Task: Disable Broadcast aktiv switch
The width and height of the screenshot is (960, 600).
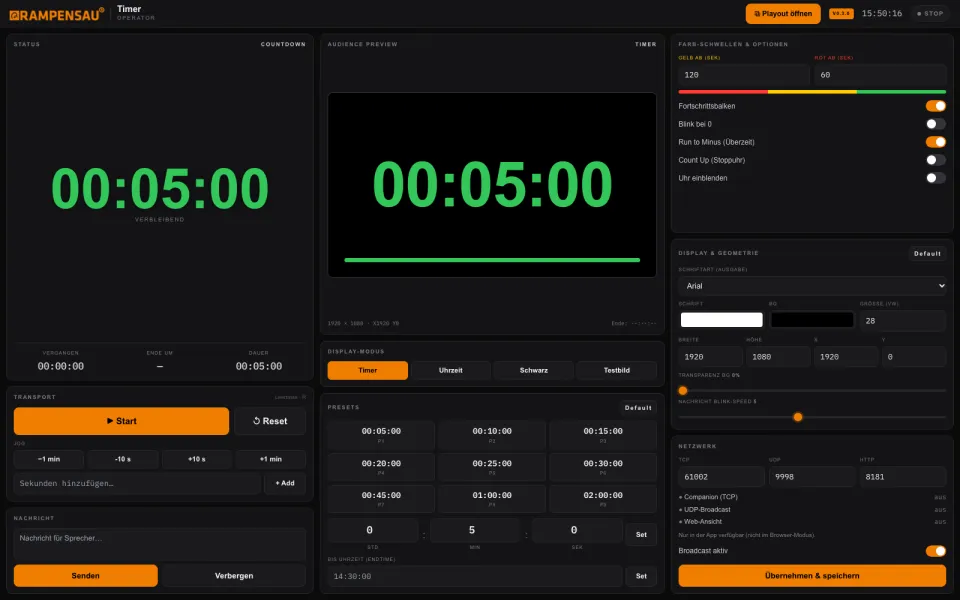Action: click(936, 551)
